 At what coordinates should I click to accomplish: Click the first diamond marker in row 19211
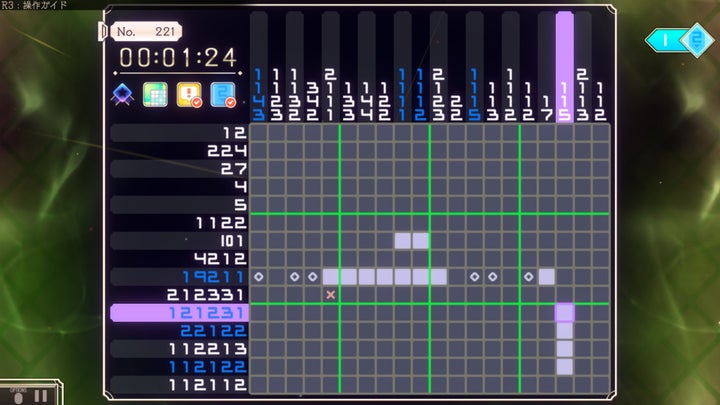259,277
